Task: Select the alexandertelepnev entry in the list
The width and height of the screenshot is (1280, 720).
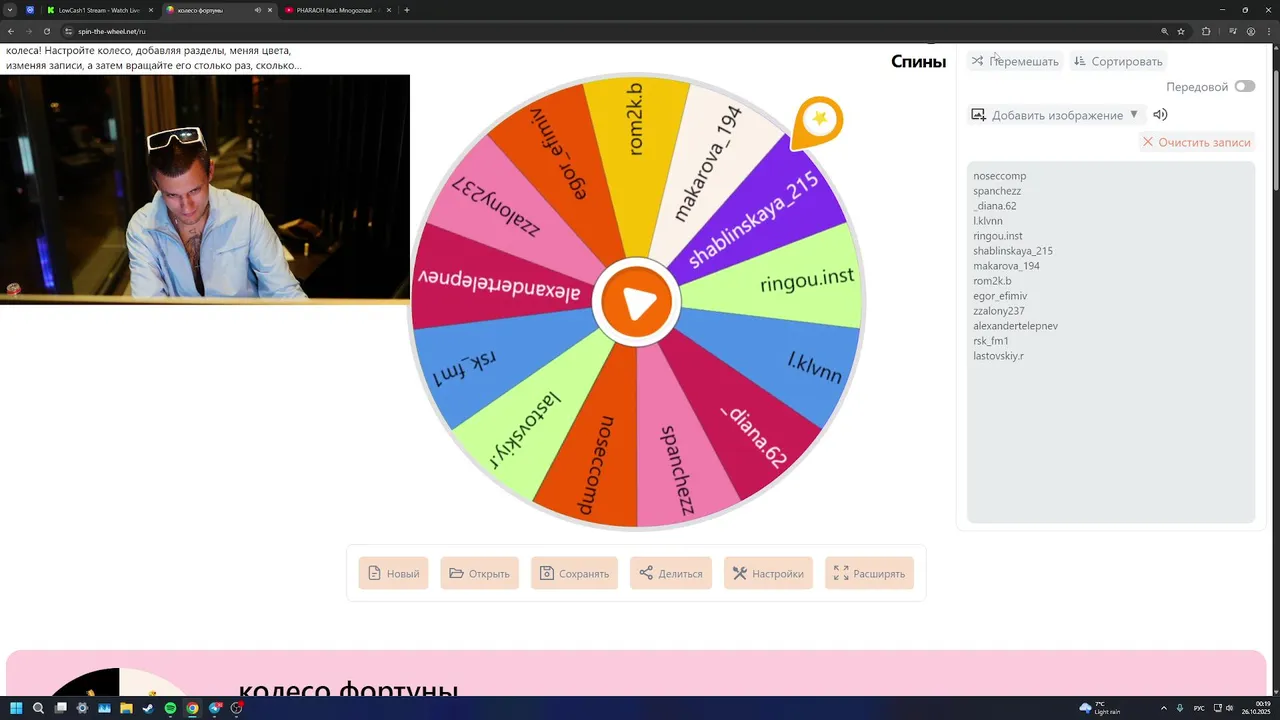Action: click(x=1015, y=326)
